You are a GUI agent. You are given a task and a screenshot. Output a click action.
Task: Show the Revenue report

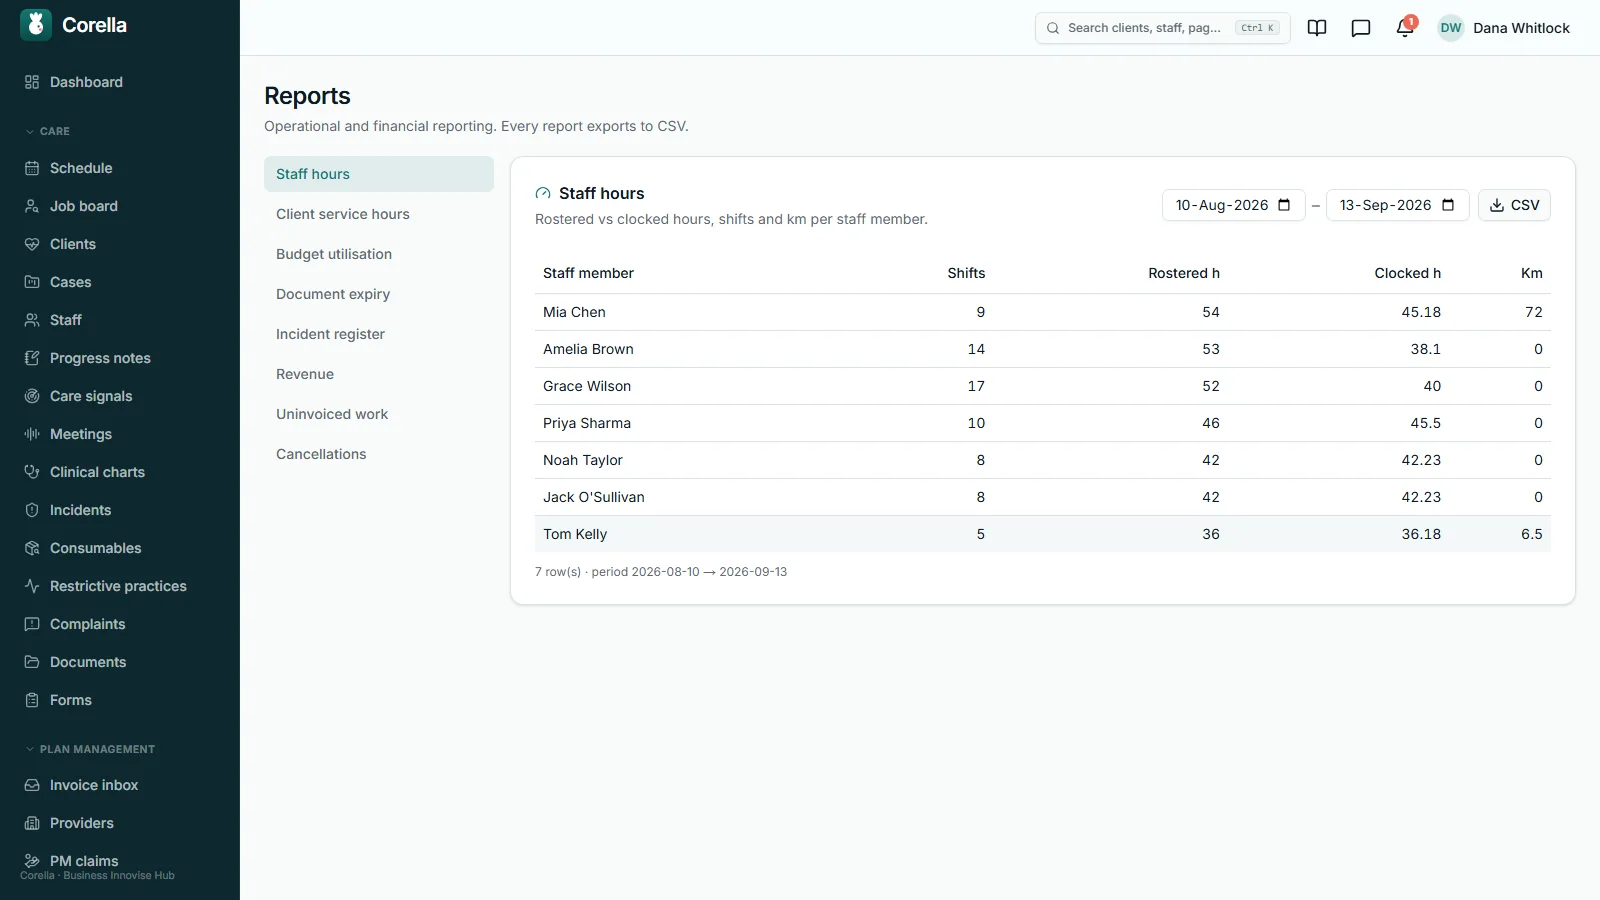coord(379,374)
